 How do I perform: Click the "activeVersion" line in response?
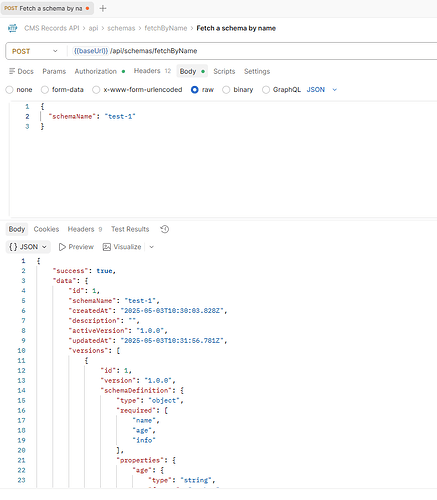[x=118, y=331]
